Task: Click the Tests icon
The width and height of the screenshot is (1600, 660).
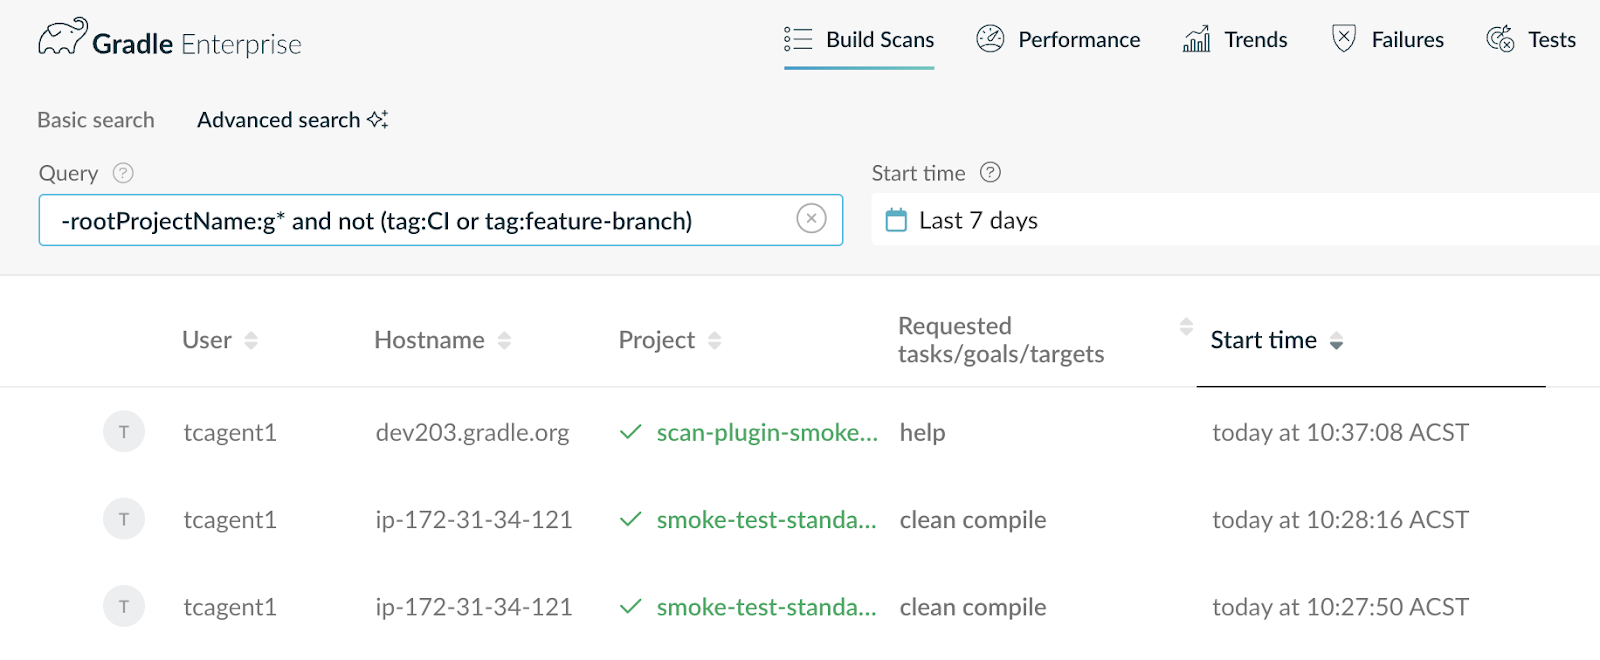Action: [1500, 39]
